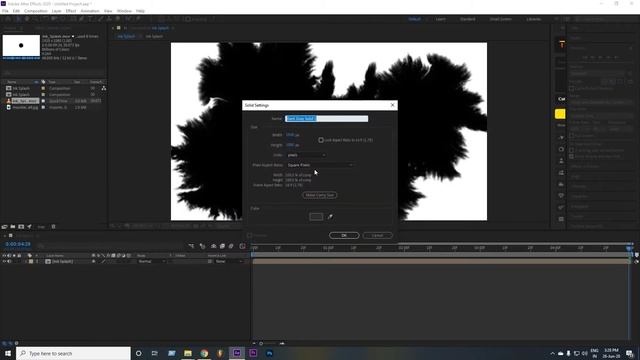Click the Task View taskbar icon
640x360 pixels.
coord(155,353)
